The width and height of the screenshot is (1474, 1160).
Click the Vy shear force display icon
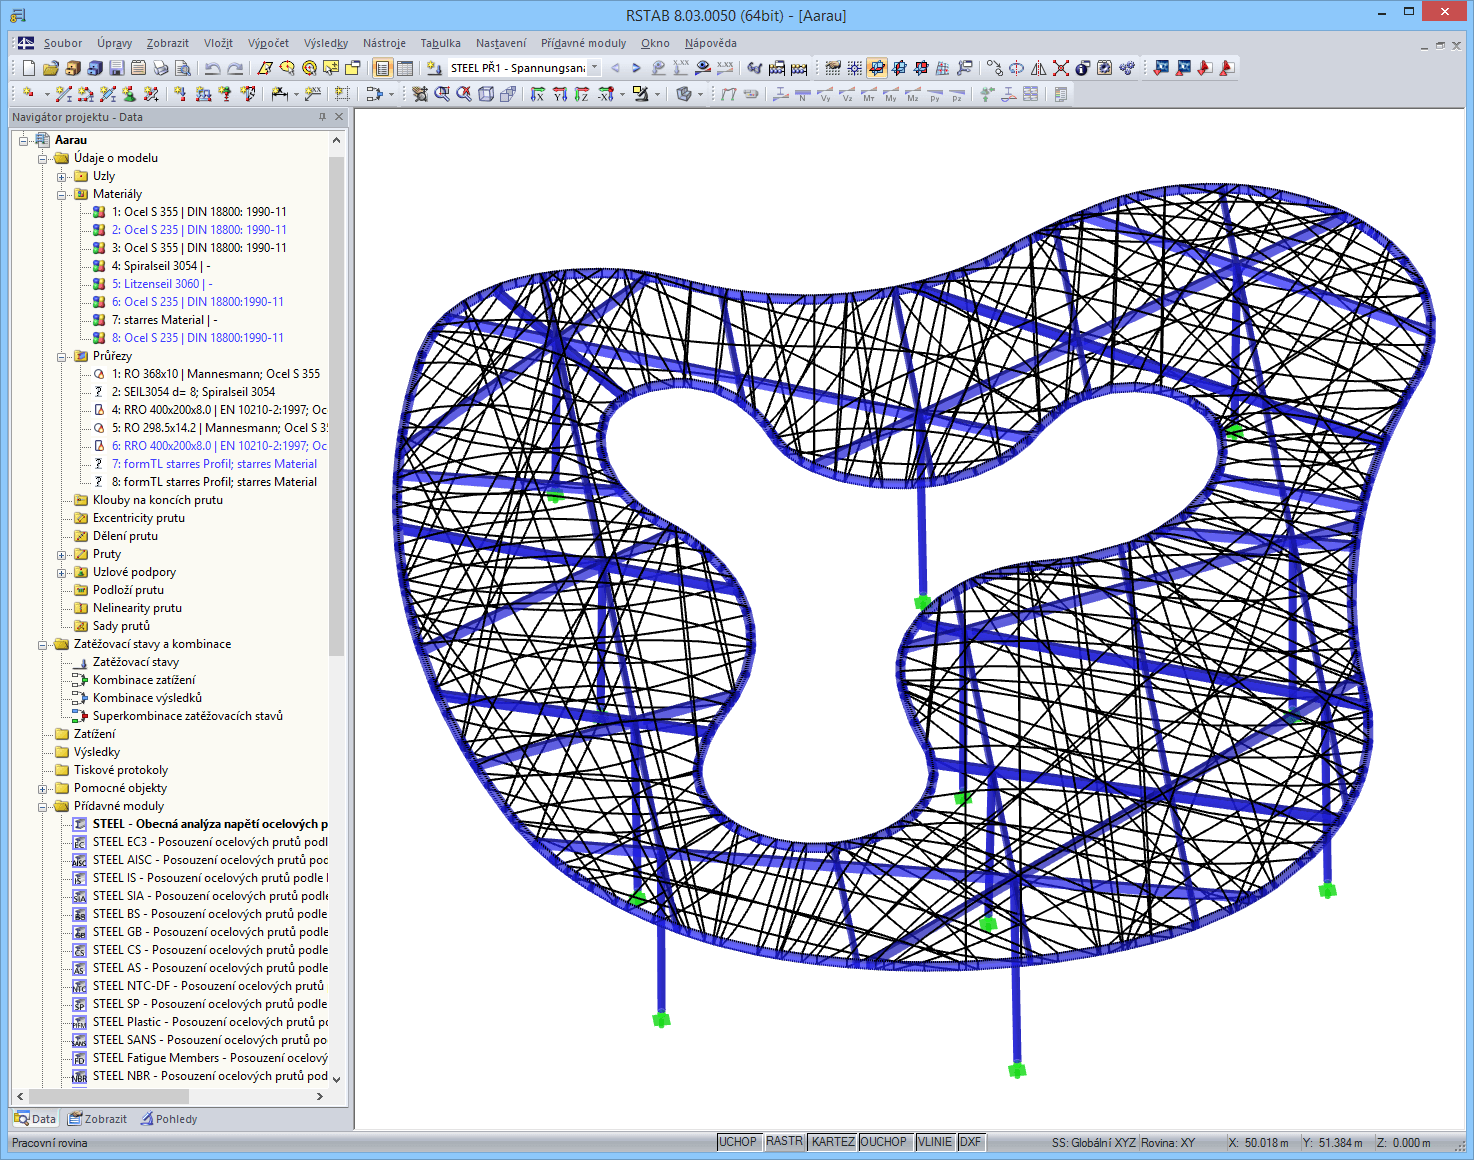tap(827, 95)
